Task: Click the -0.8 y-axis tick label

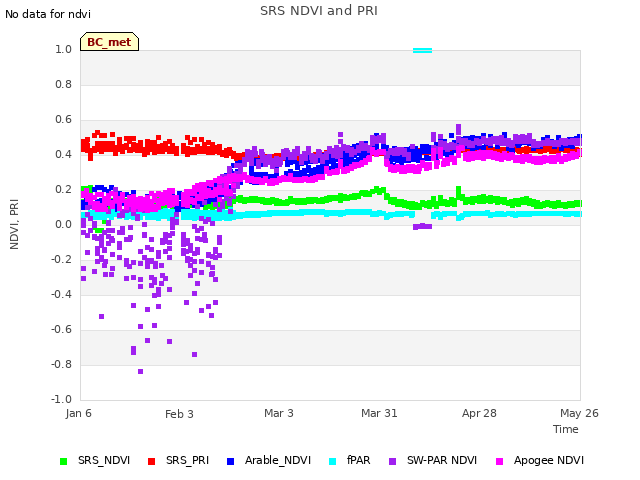Action: click(x=61, y=364)
